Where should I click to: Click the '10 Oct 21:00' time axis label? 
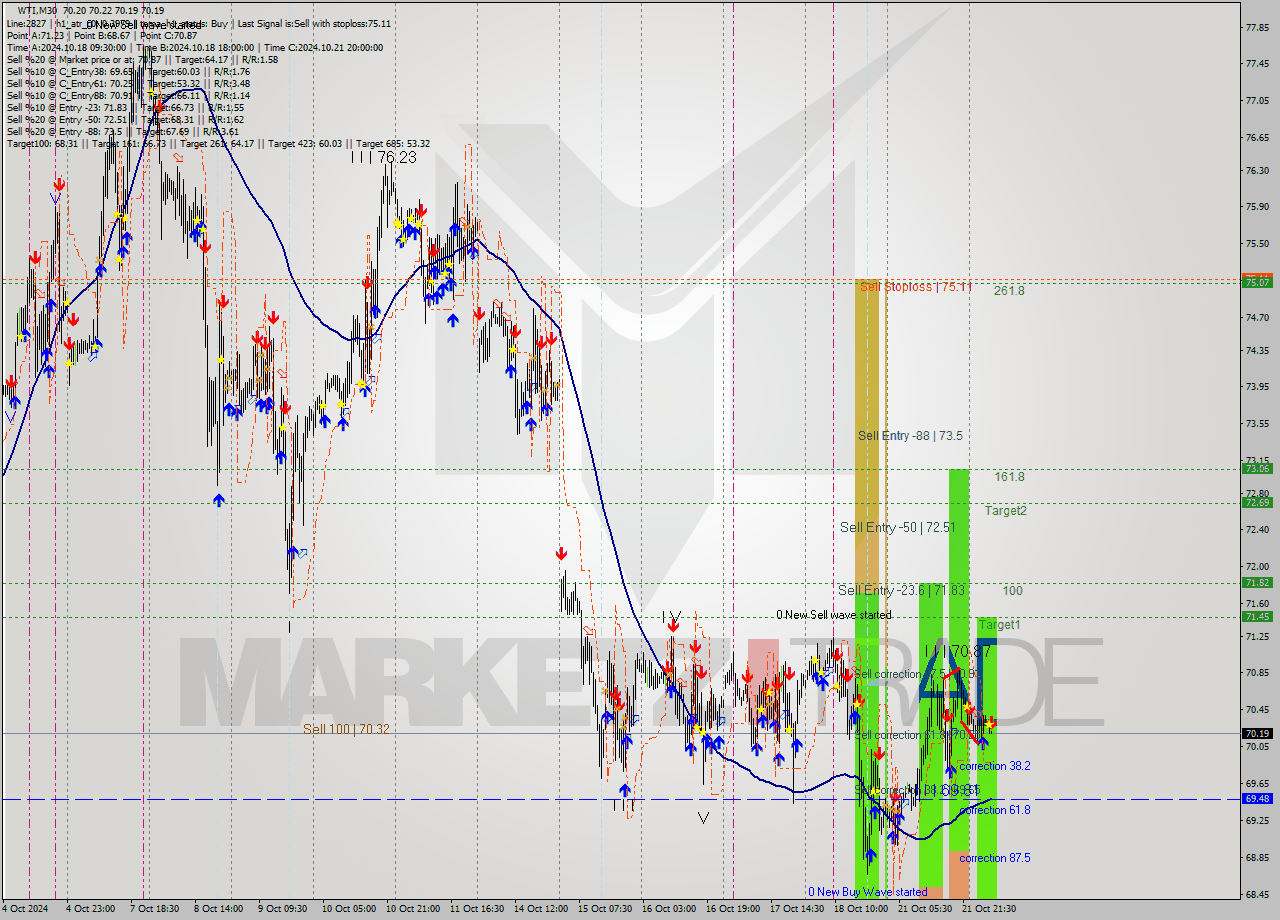click(x=413, y=909)
